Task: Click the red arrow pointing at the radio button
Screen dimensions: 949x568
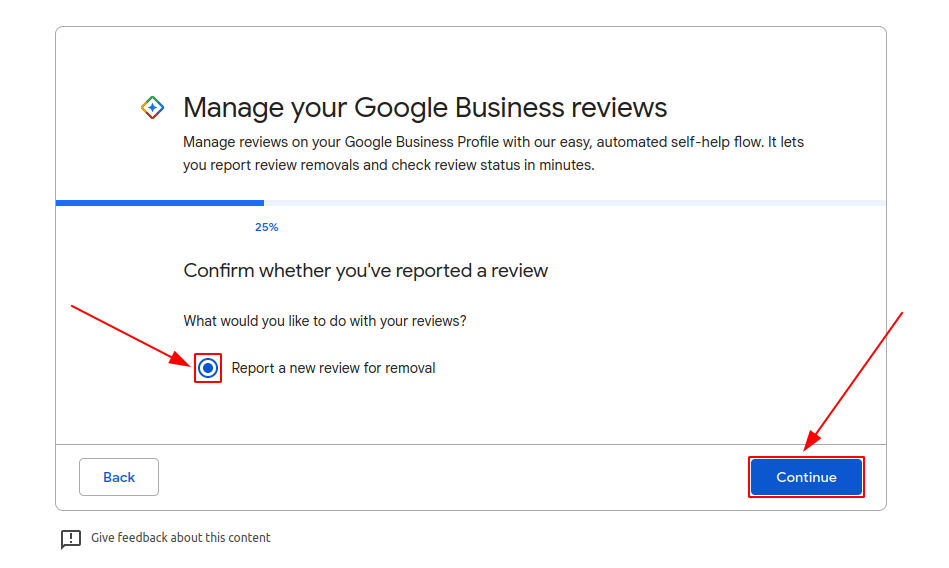Action: click(131, 337)
